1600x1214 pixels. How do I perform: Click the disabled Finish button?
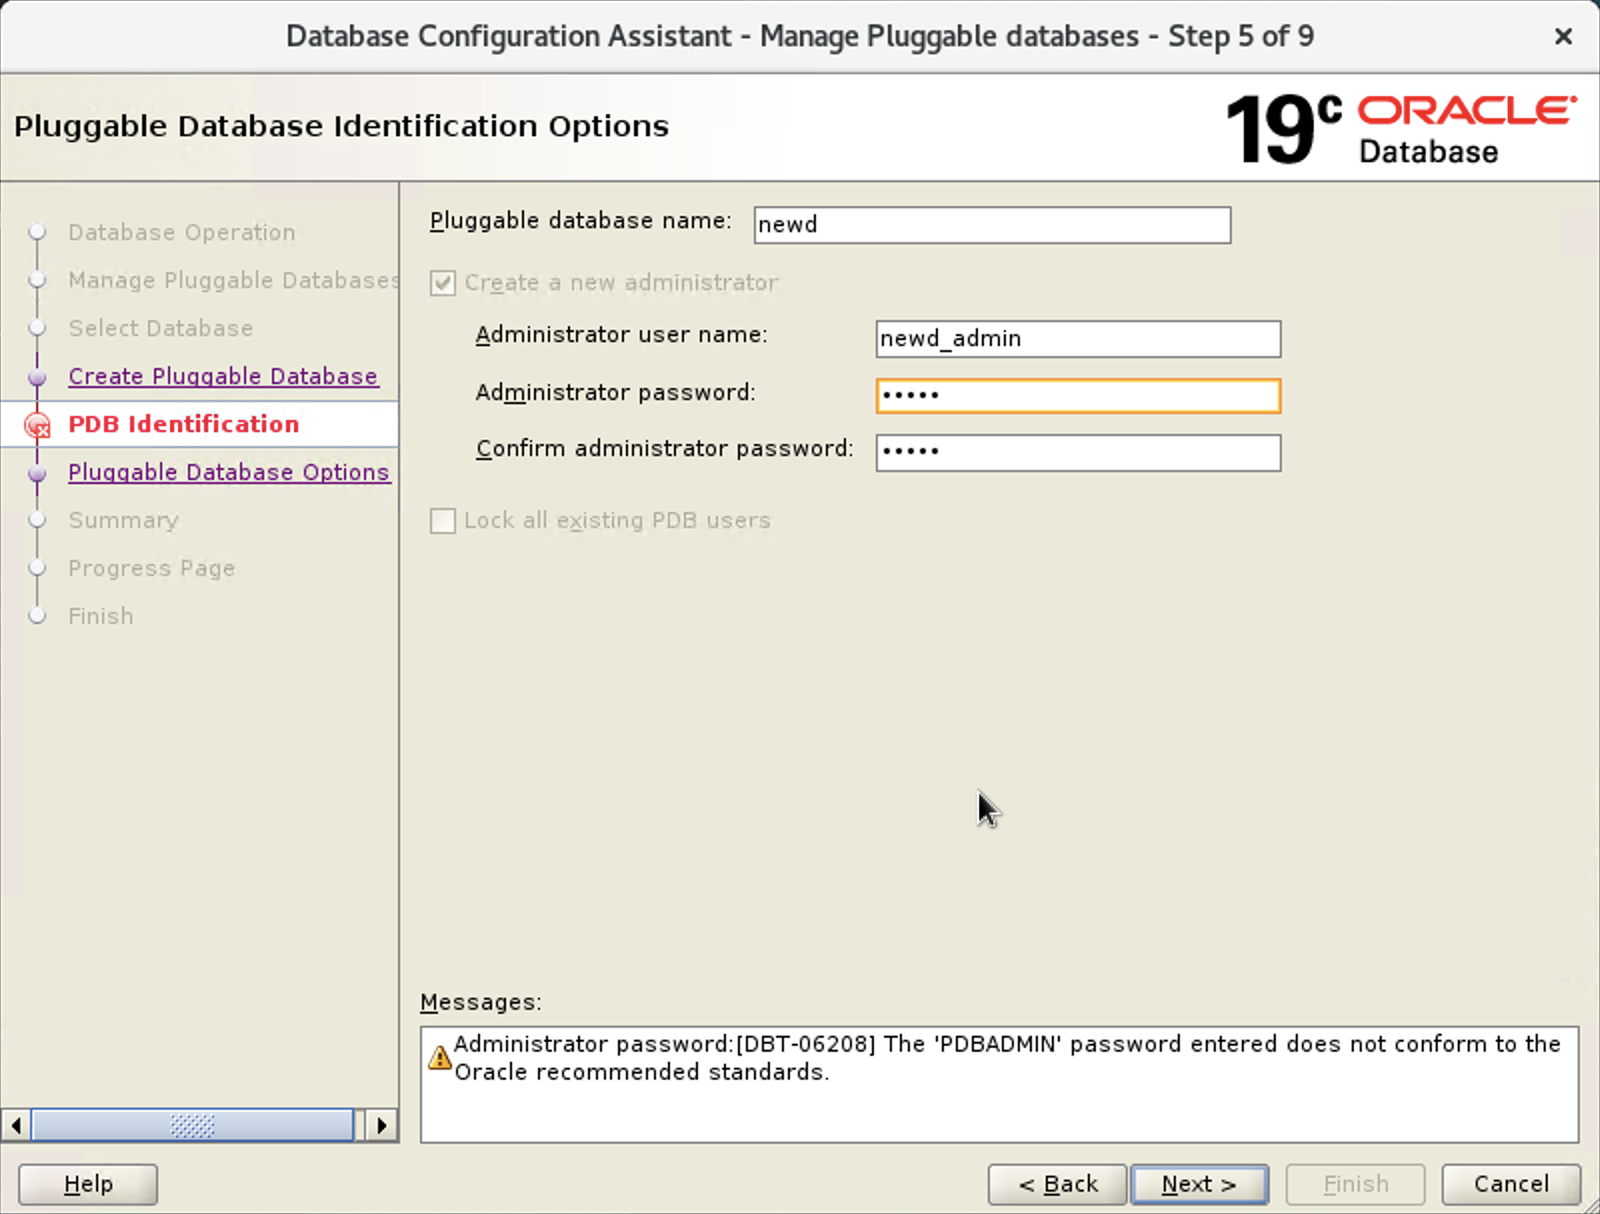coord(1355,1184)
